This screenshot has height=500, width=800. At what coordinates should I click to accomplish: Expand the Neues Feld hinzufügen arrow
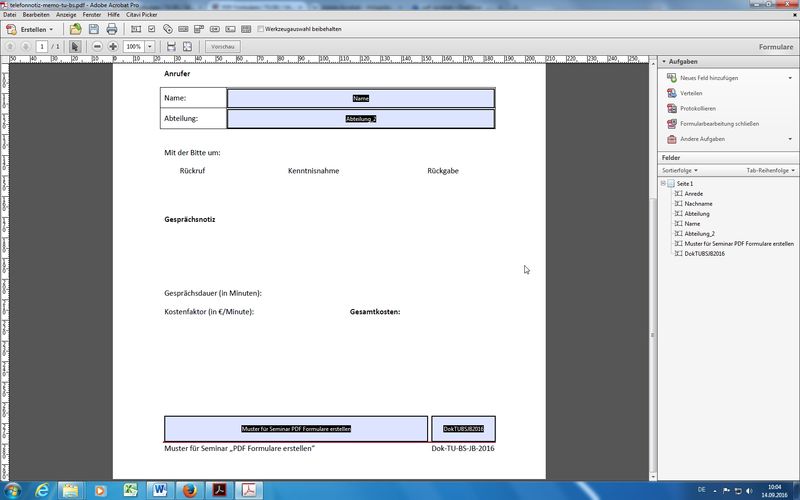[x=790, y=78]
